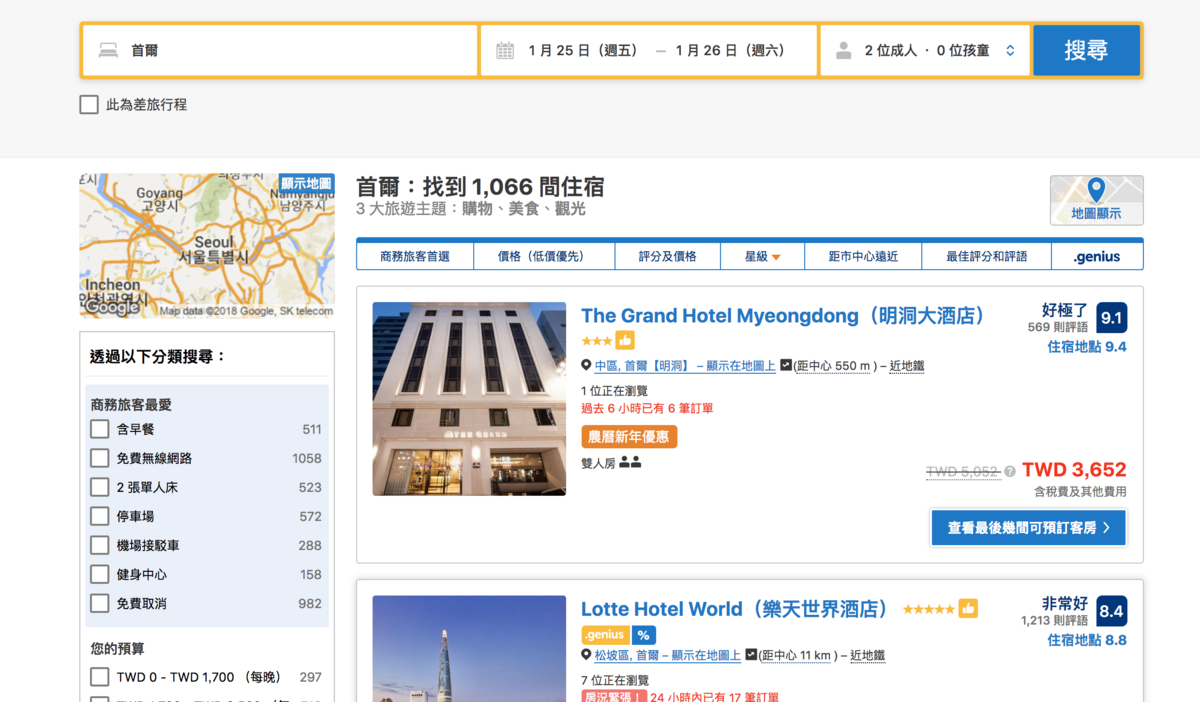The width and height of the screenshot is (1200, 702).
Task: Toggle the 免費取消 filter
Action: click(100, 603)
